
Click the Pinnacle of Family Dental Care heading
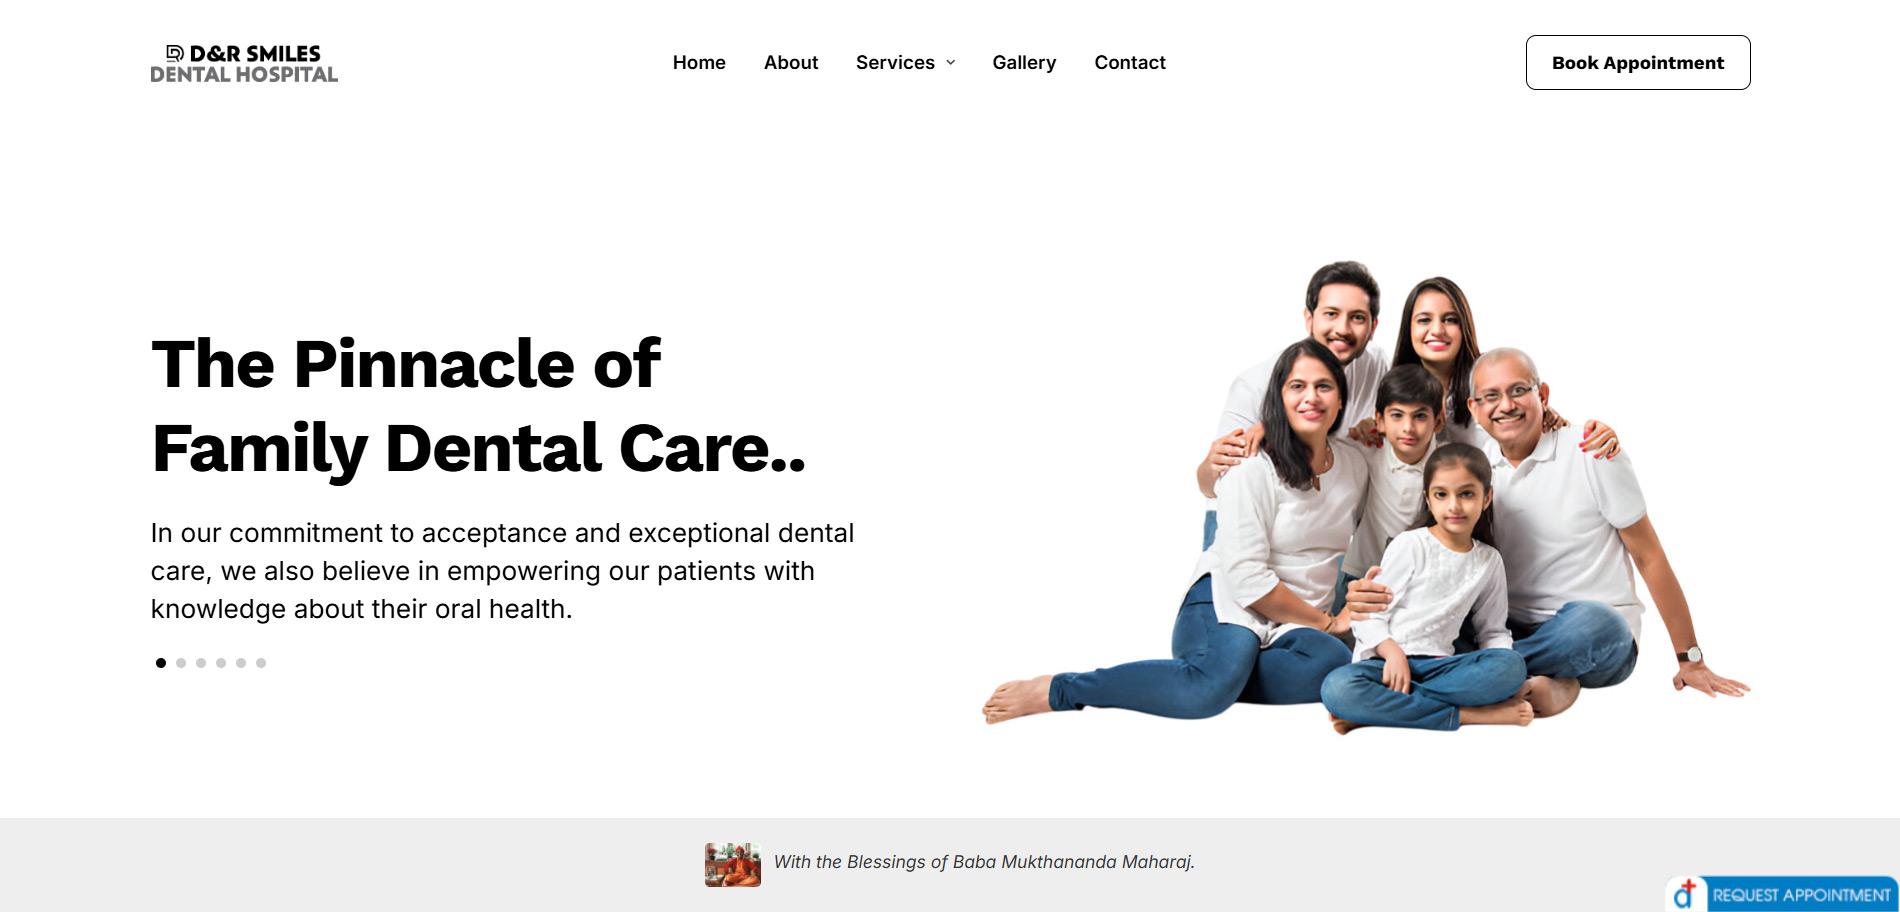(479, 405)
